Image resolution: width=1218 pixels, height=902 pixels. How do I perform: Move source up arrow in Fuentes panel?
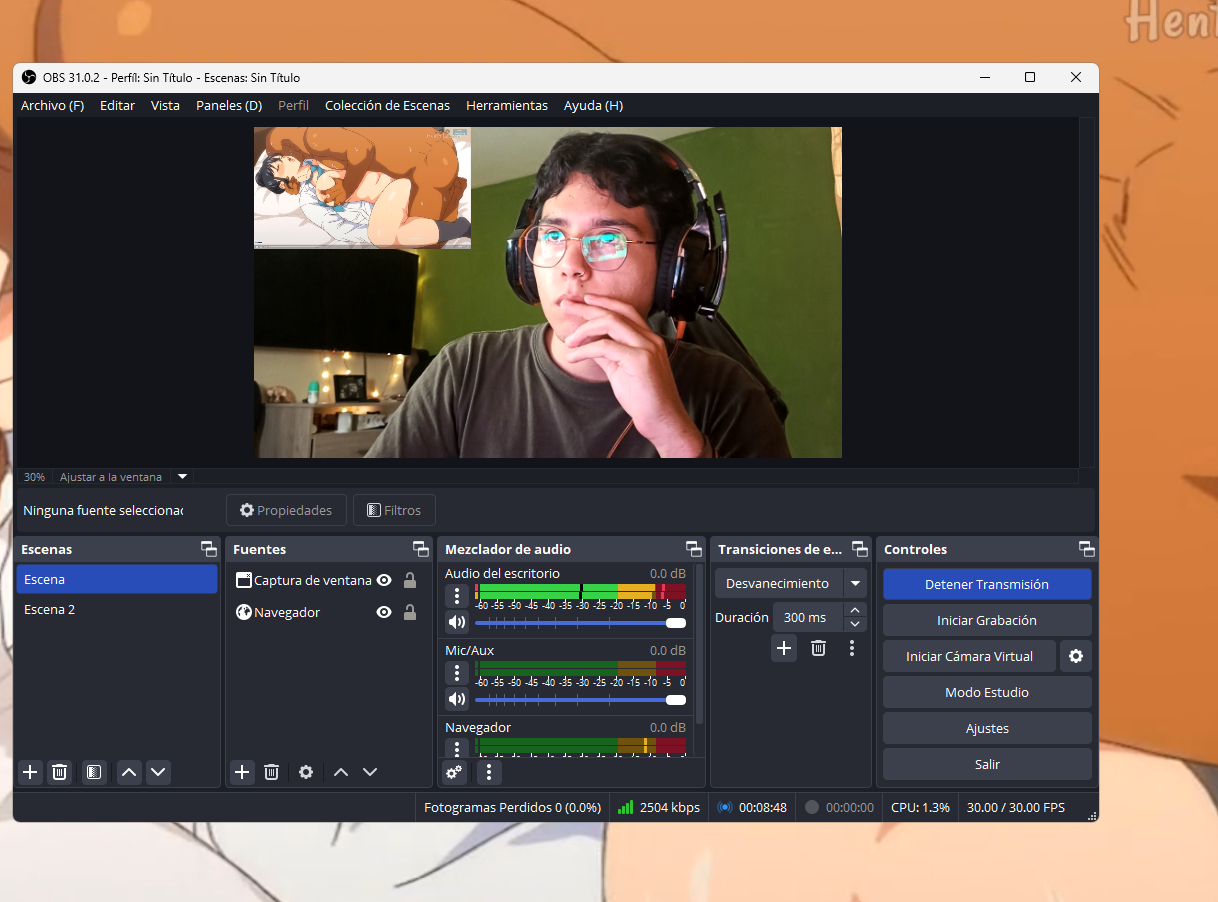tap(341, 772)
